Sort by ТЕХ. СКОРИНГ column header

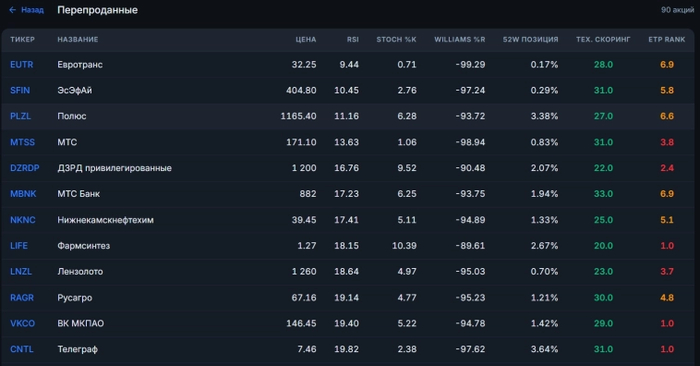[603, 39]
